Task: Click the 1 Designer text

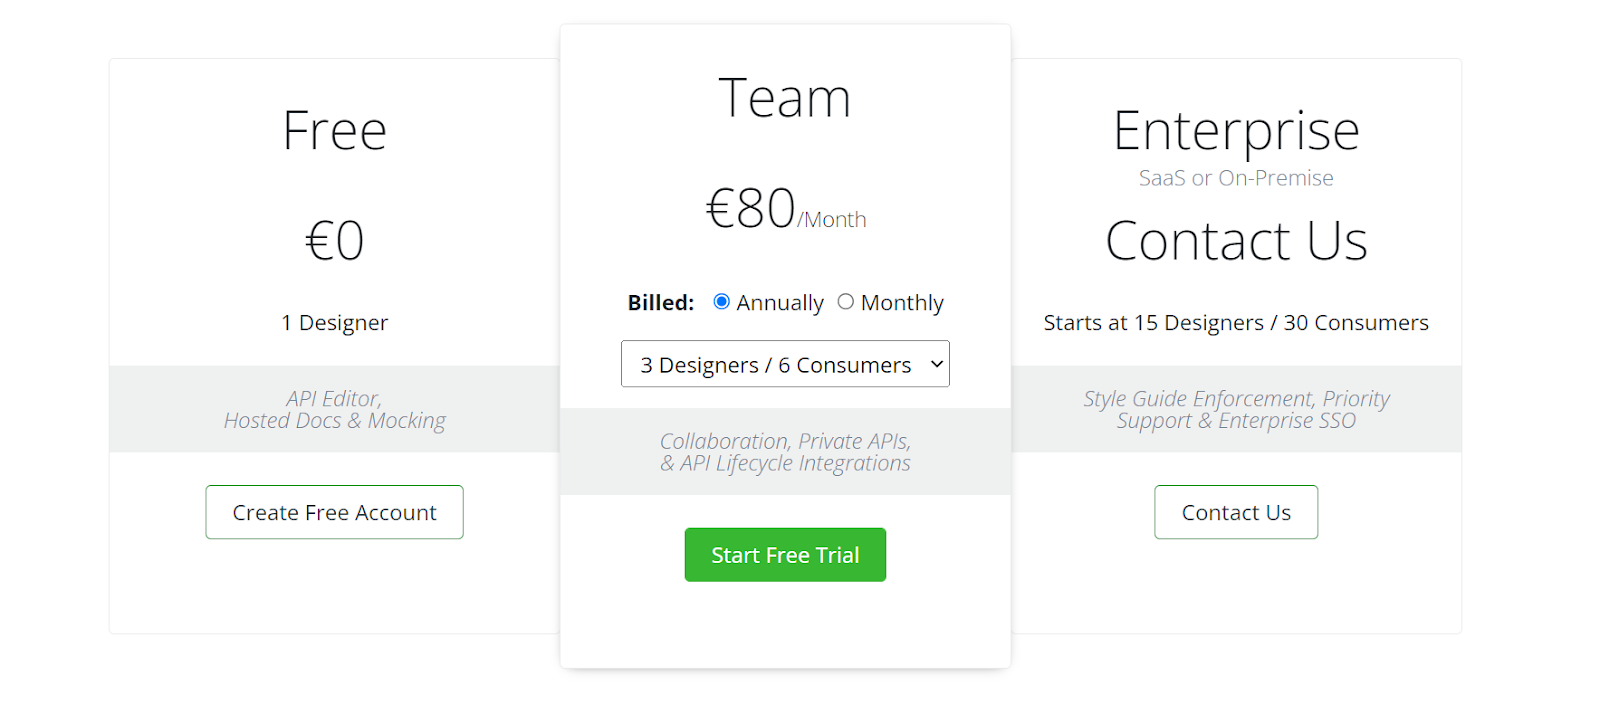Action: 334,322
